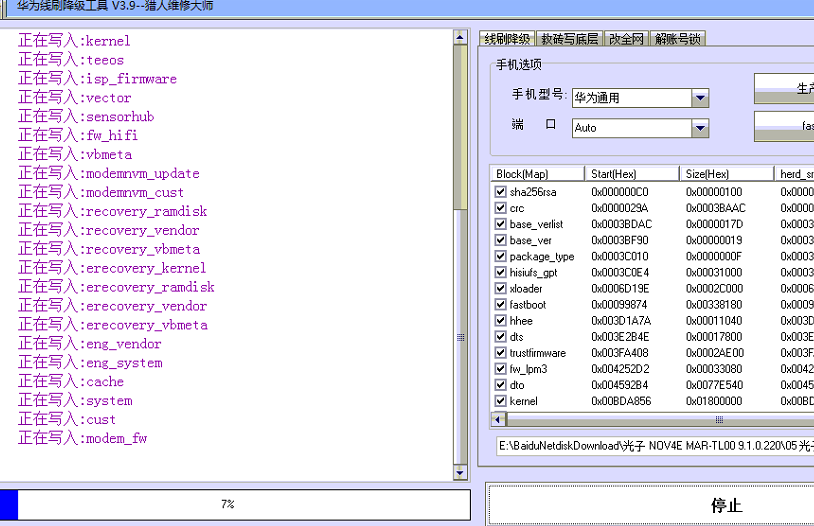The height and width of the screenshot is (526, 814).
Task: Click the log line 正在写入:recovery_vendor
Action: click(x=108, y=230)
